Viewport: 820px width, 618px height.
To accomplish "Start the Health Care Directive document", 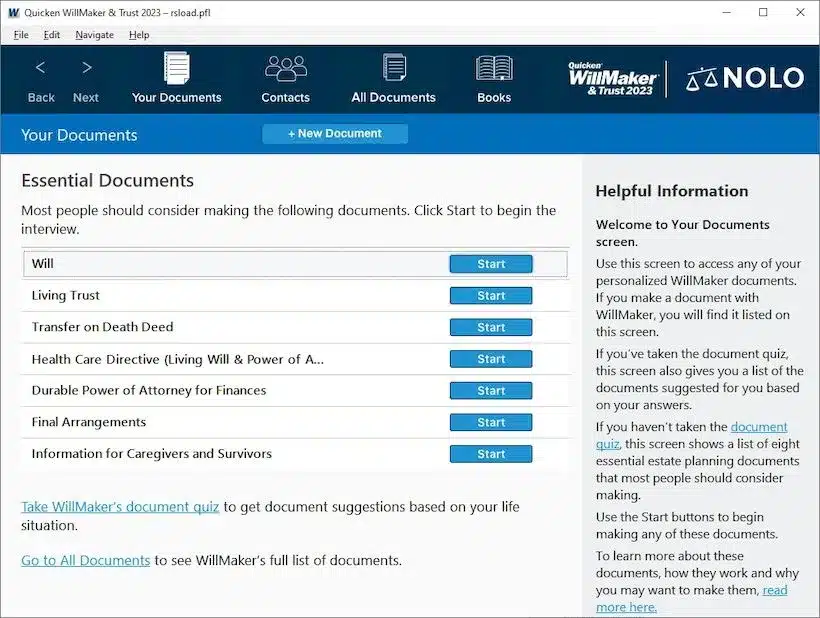I will tap(491, 359).
